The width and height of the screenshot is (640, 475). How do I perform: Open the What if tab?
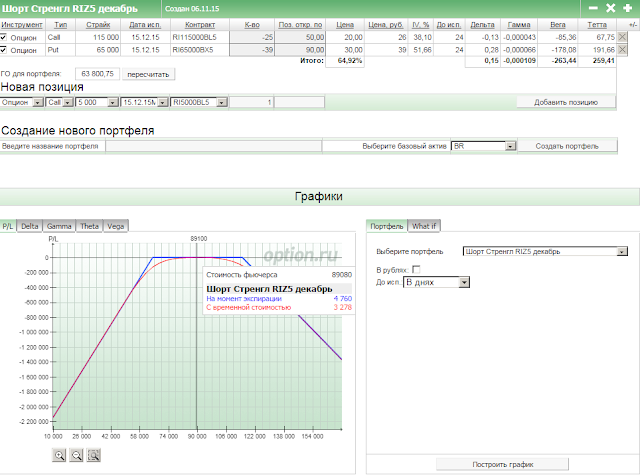click(x=424, y=226)
